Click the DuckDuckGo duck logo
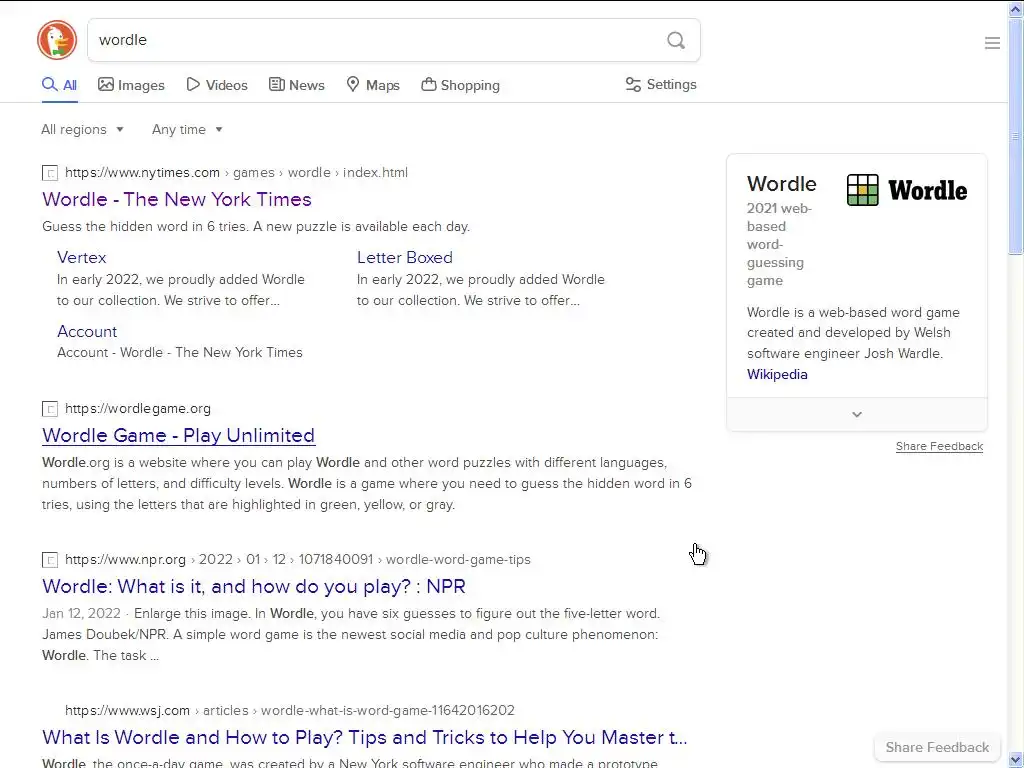Image resolution: width=1024 pixels, height=768 pixels. point(57,40)
